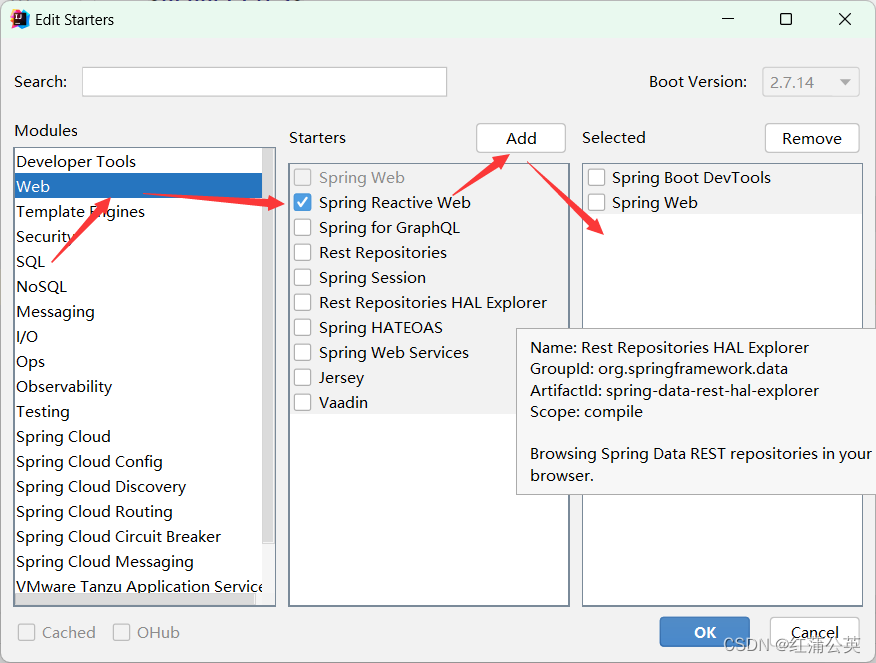
Task: Minimize the Edit Starters window
Action: [727, 19]
